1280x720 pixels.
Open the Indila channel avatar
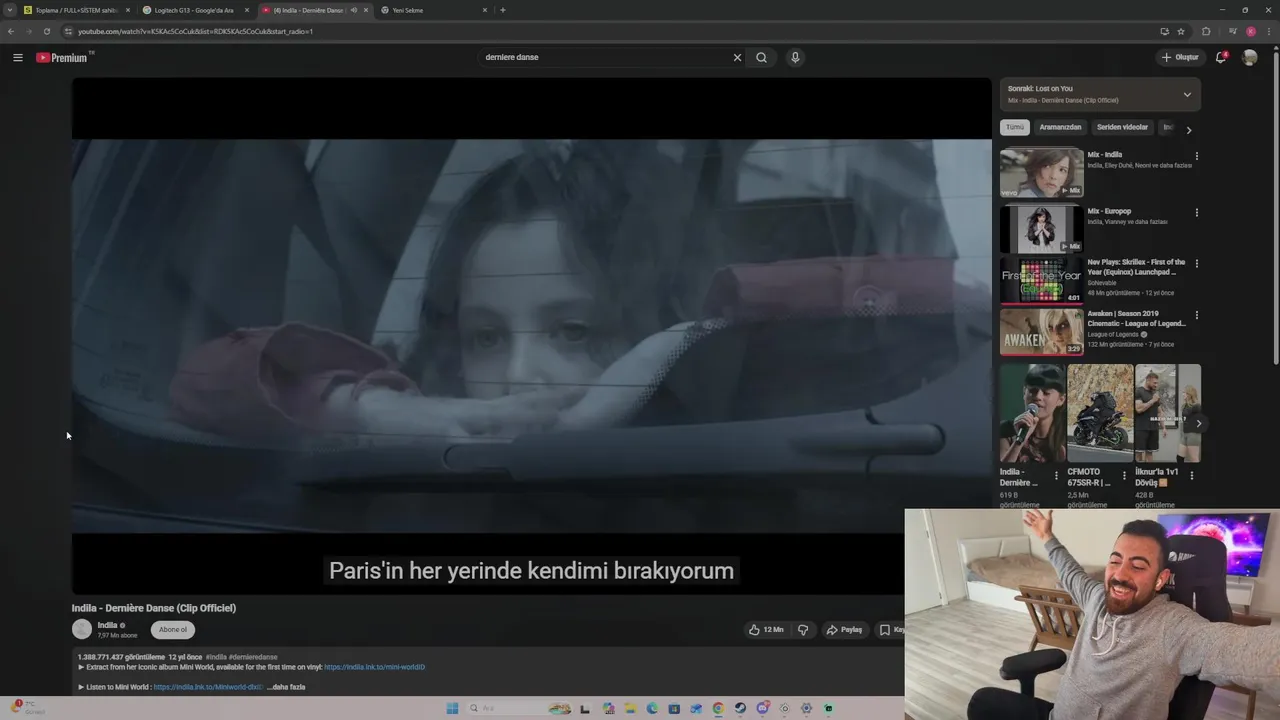coord(82,629)
